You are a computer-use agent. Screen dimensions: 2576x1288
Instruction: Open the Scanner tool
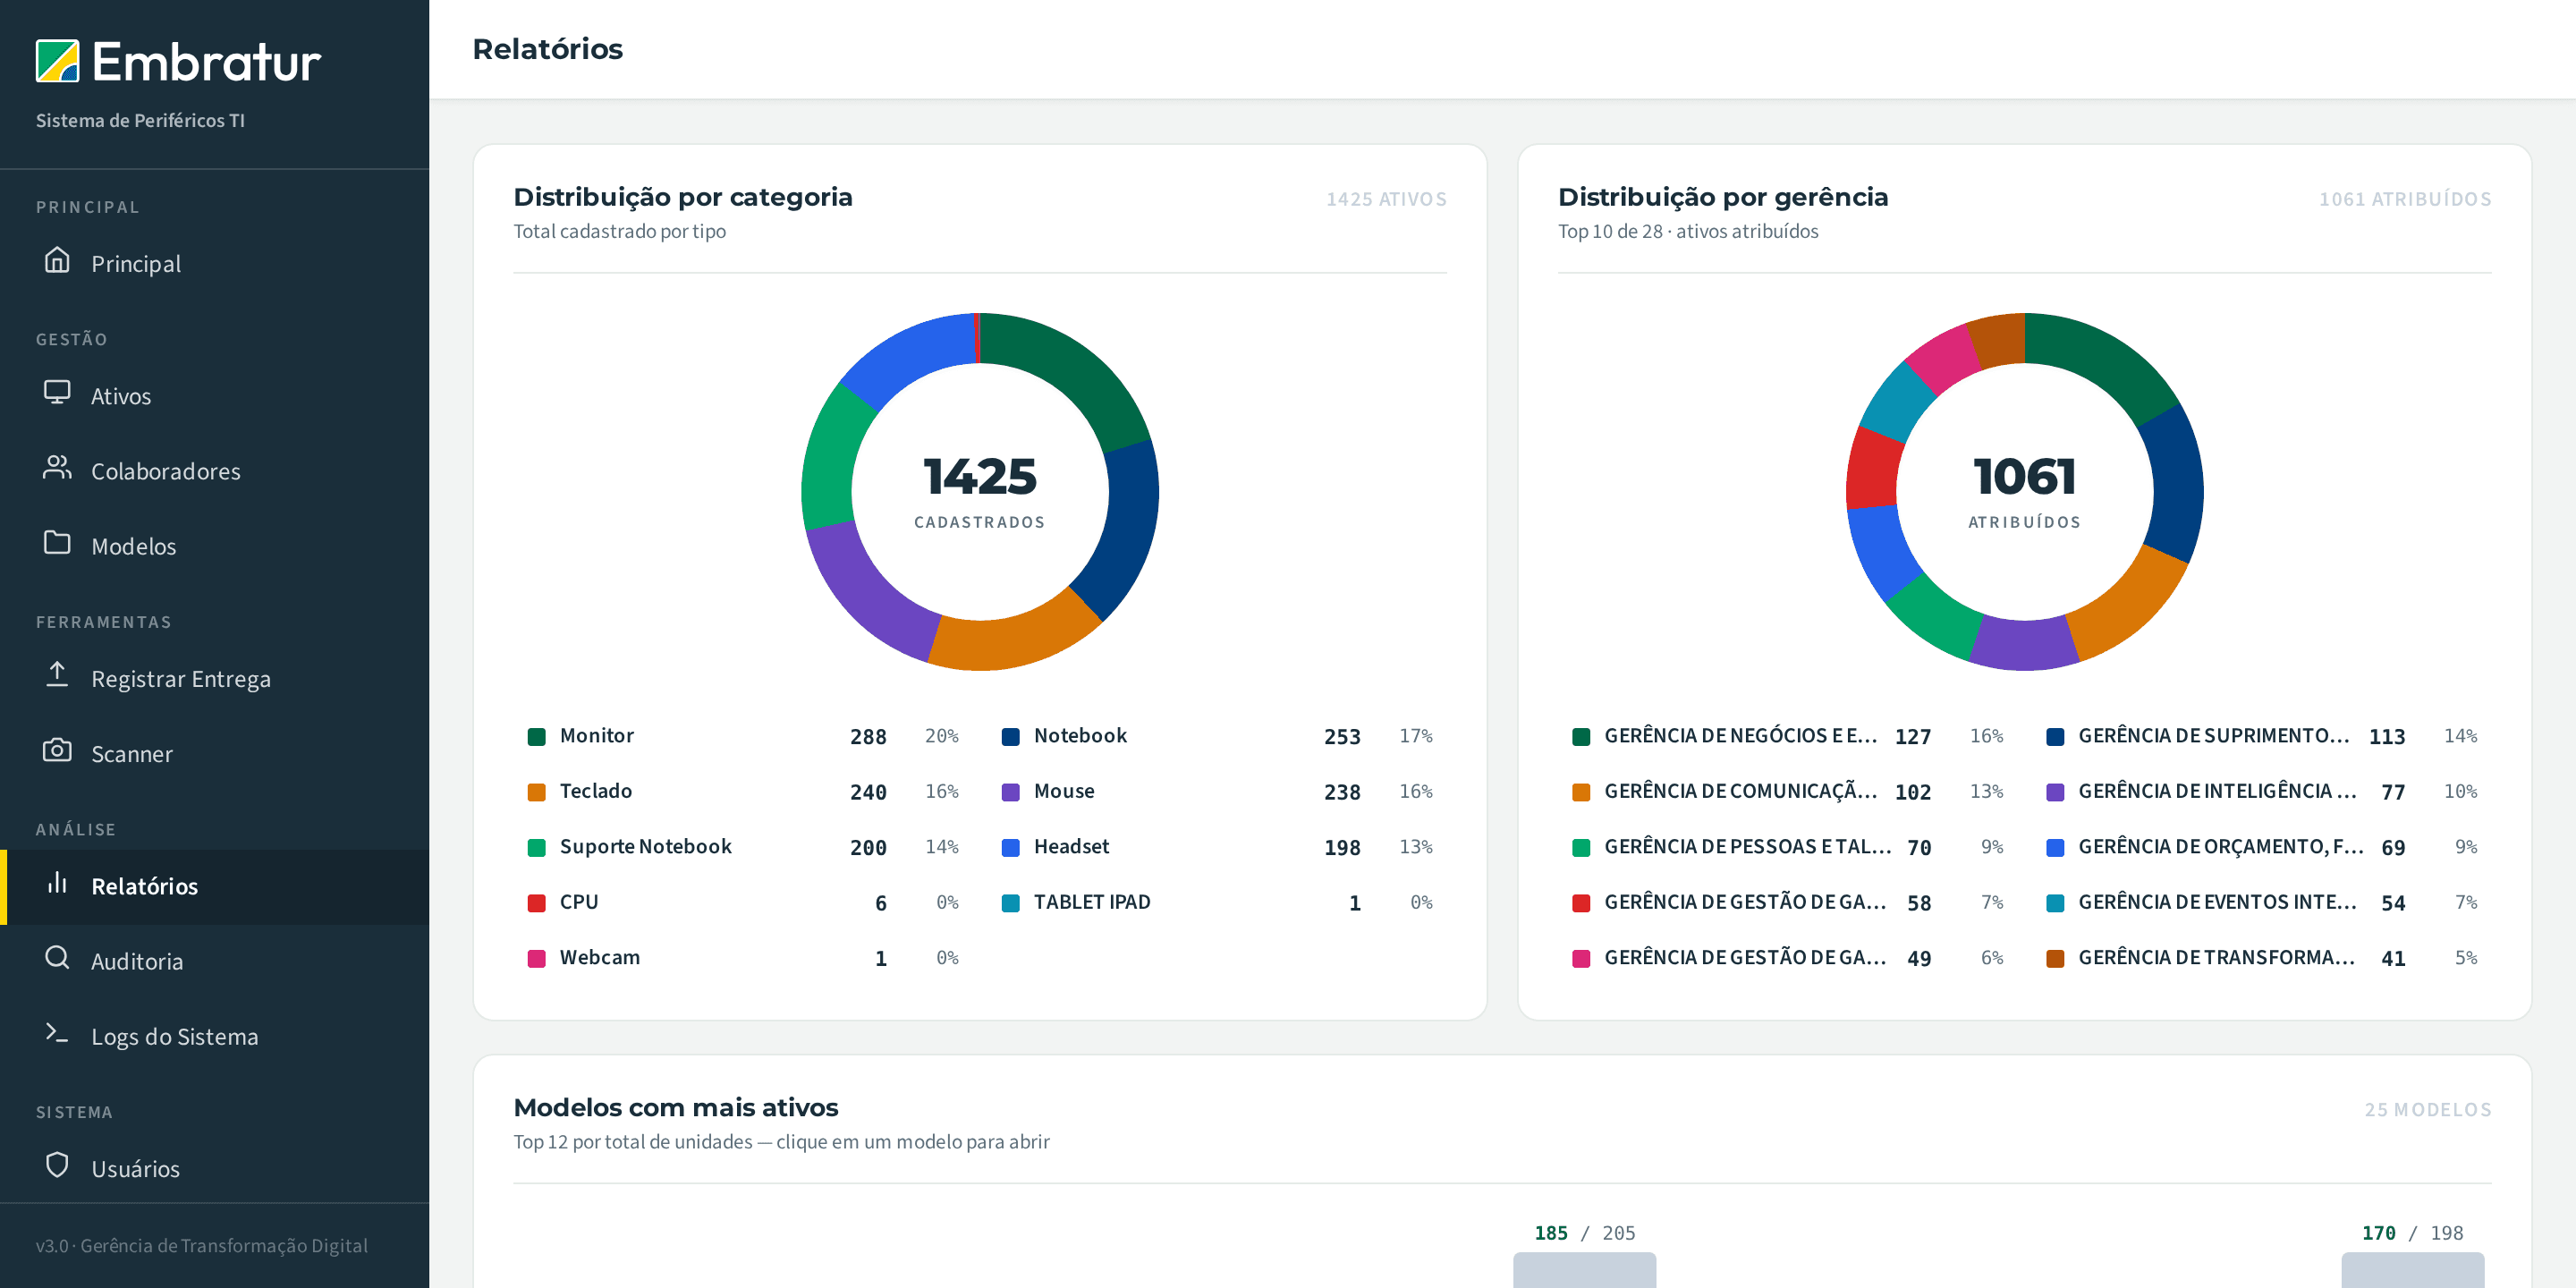[214, 753]
